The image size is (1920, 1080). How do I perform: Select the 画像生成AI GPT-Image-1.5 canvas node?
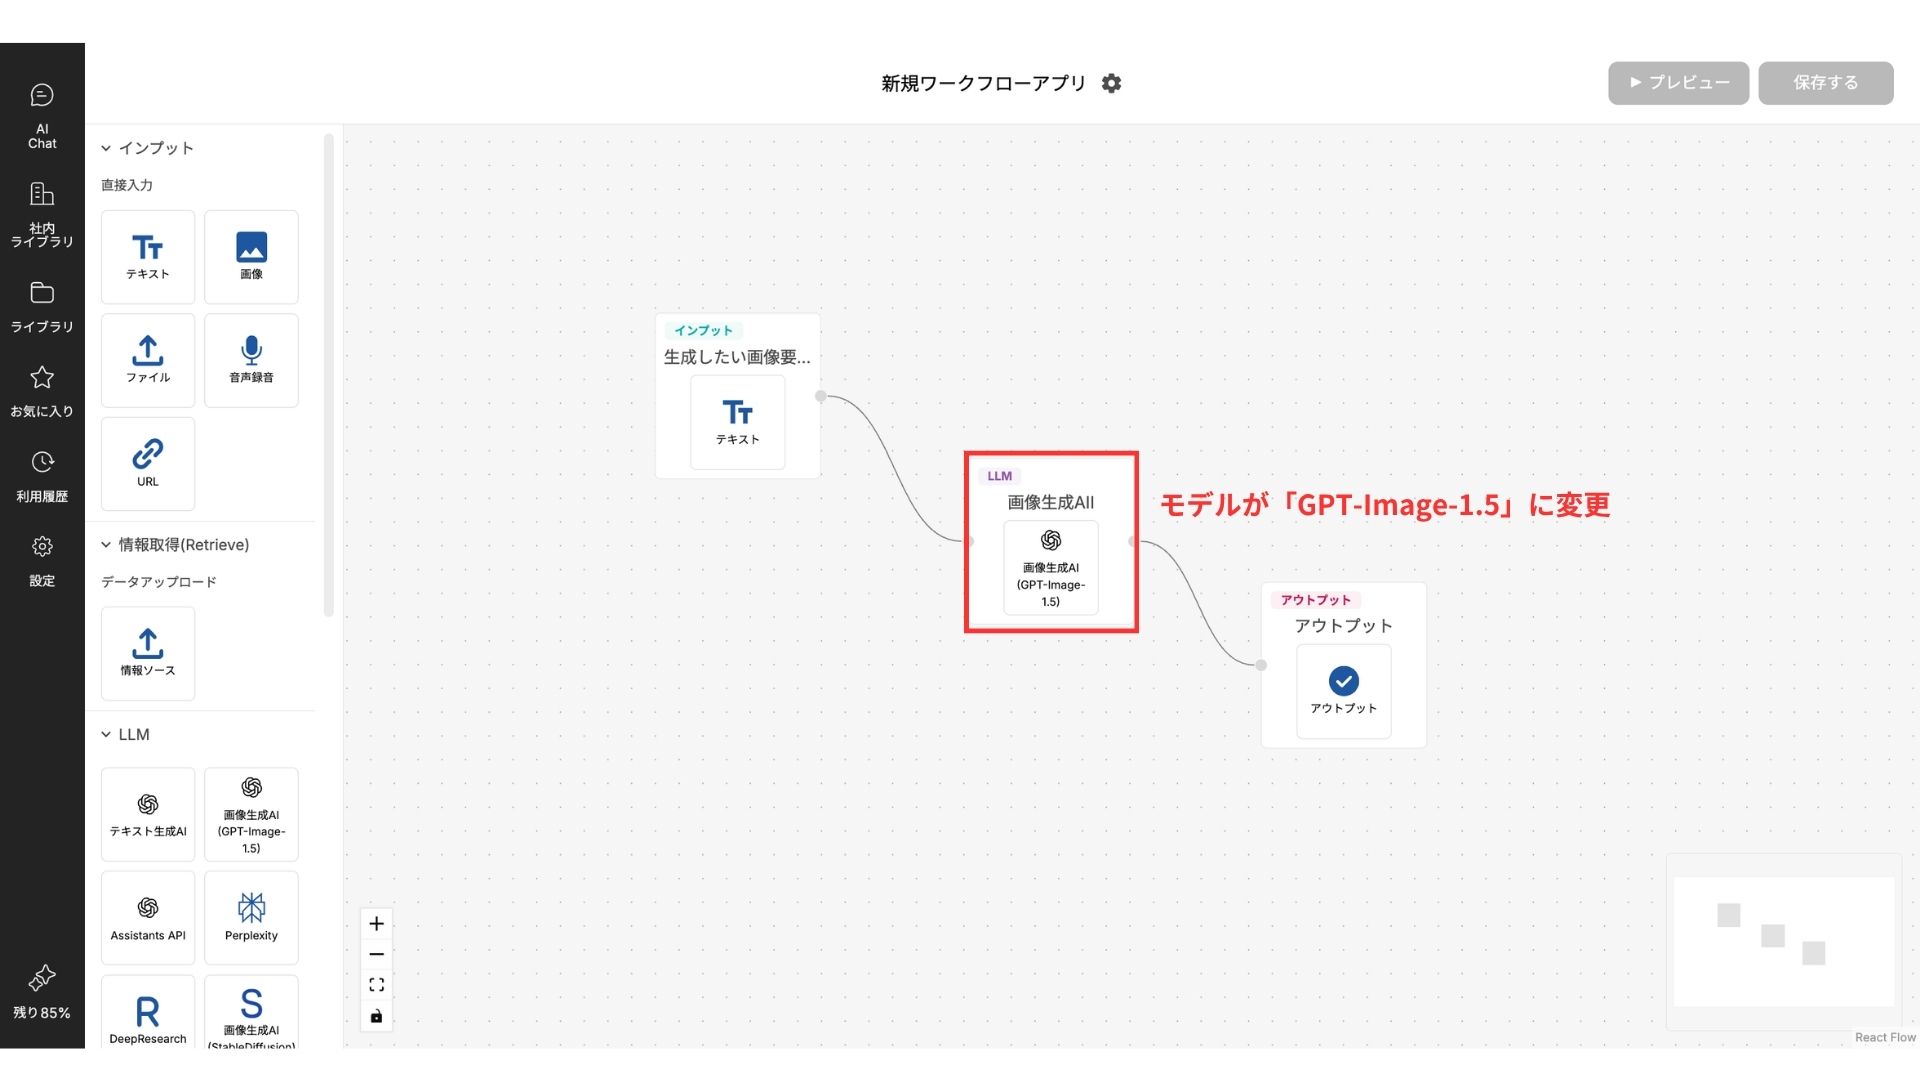click(1050, 567)
